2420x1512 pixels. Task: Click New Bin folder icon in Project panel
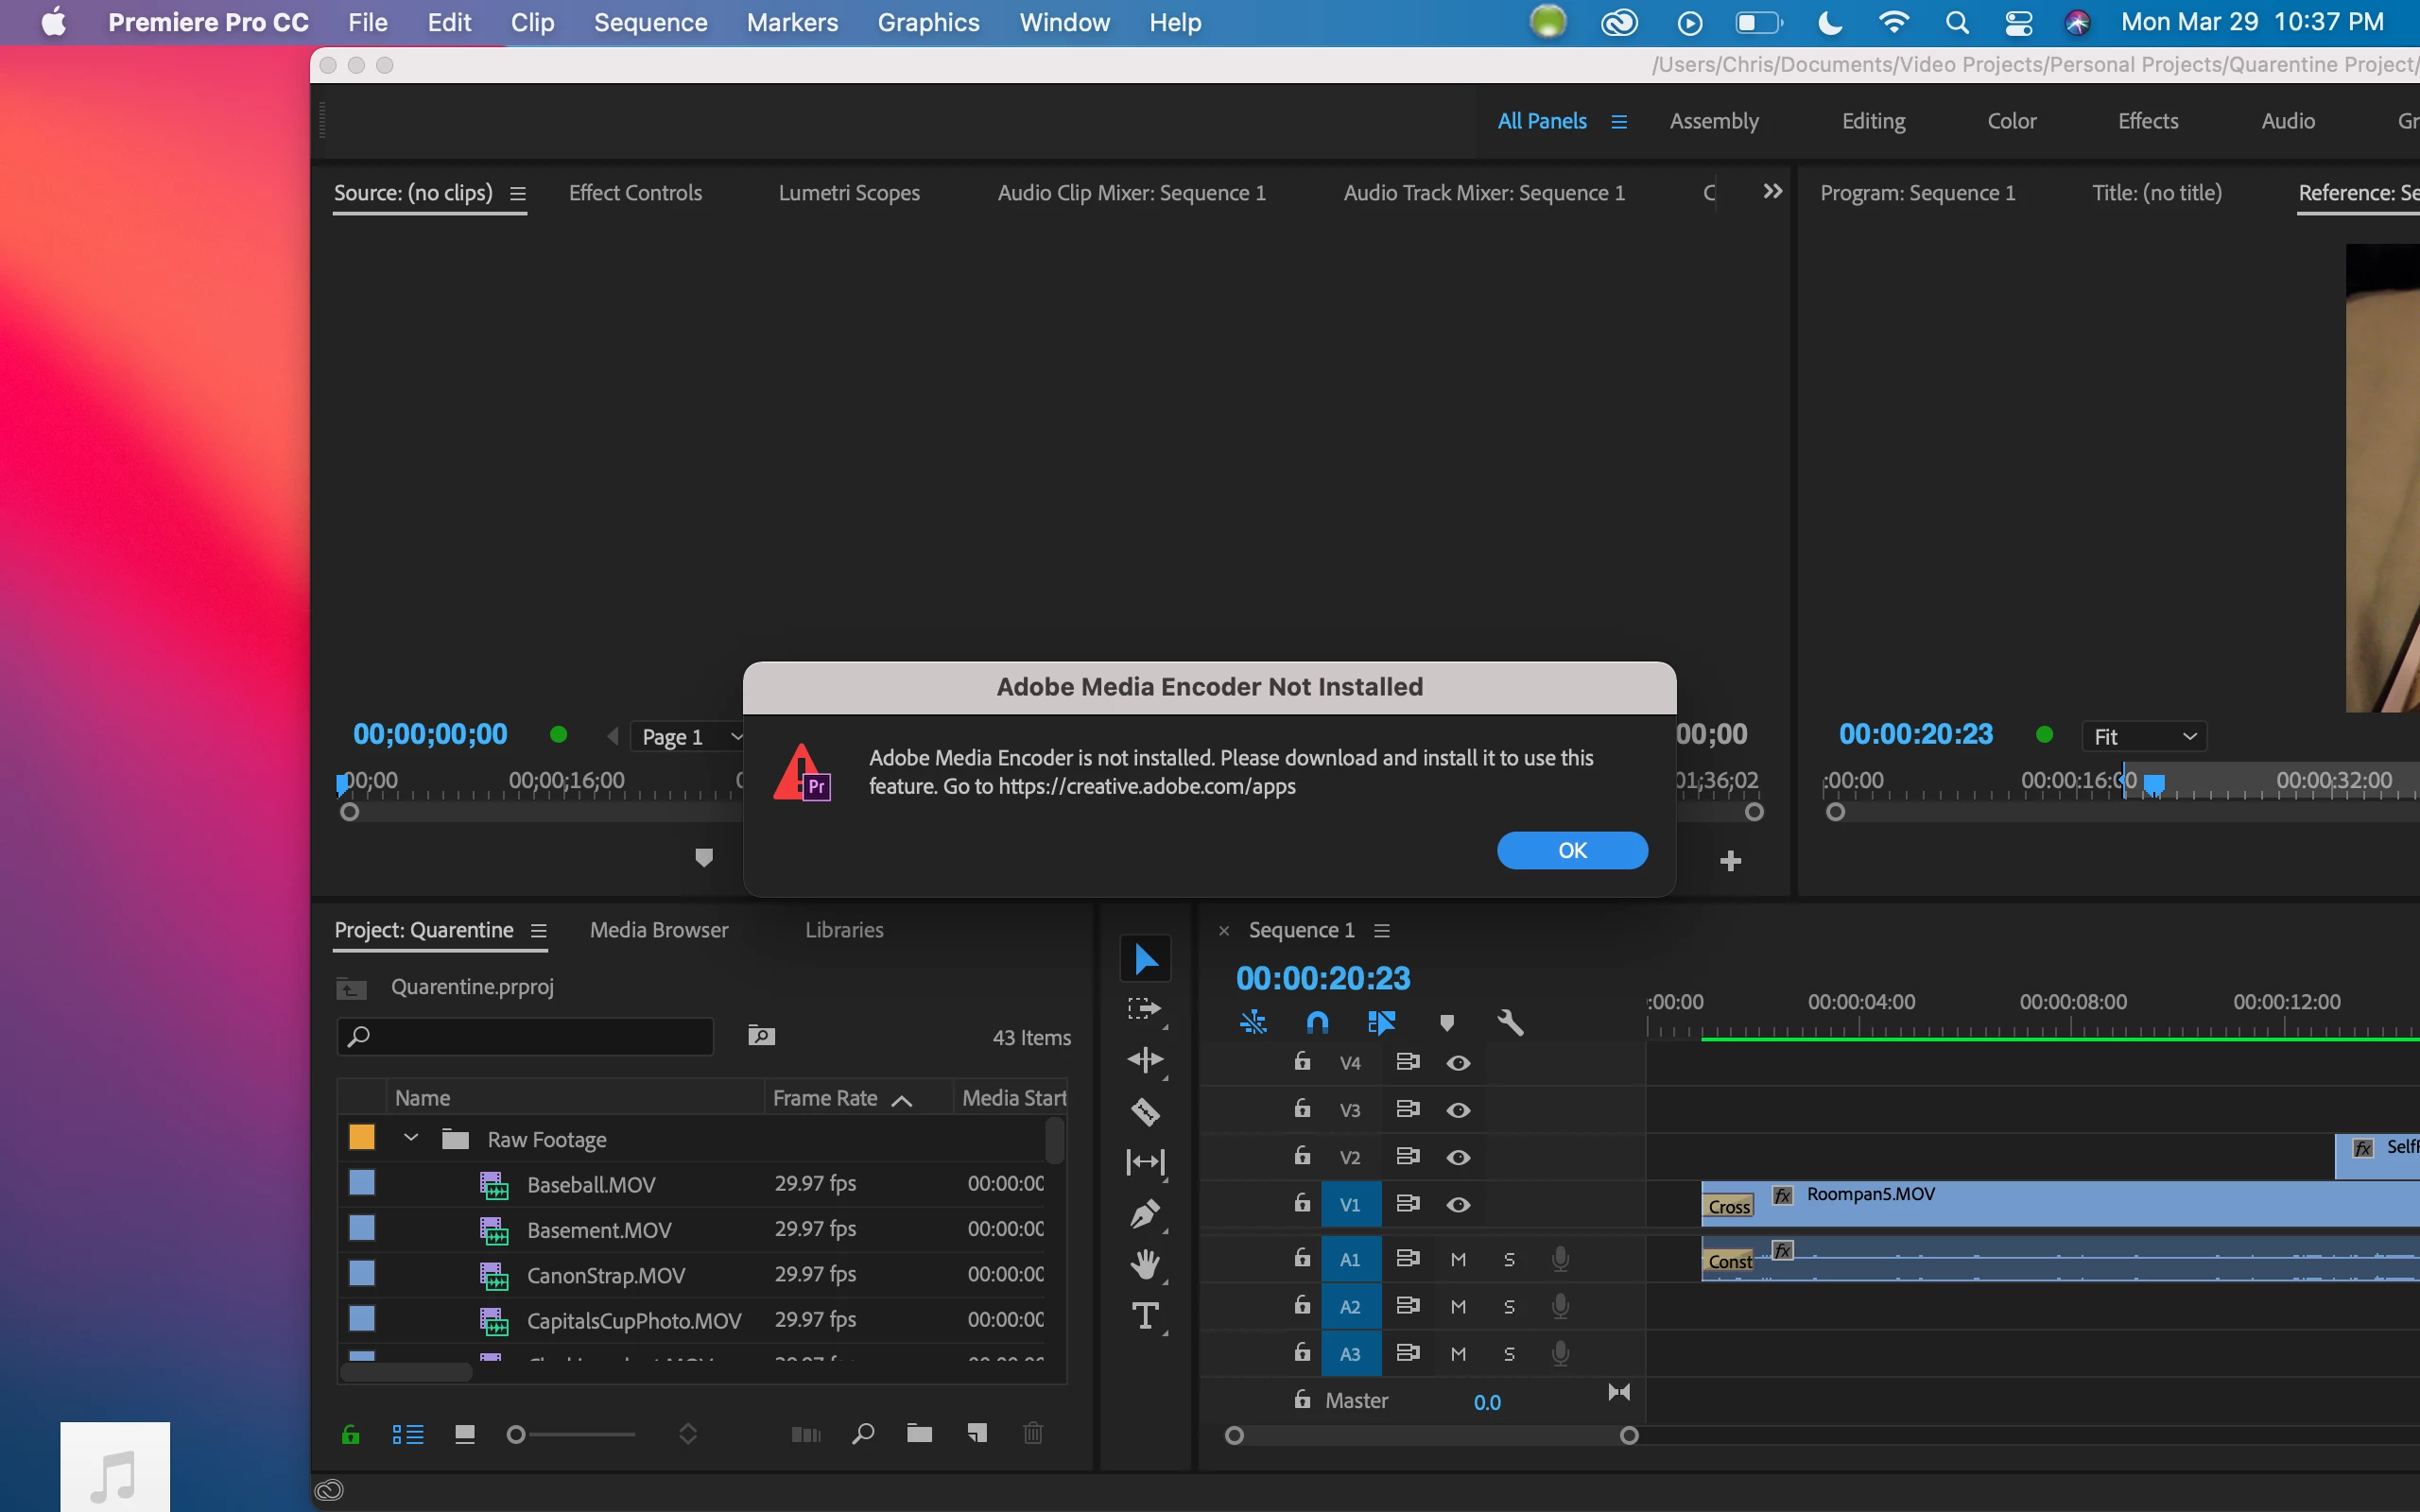click(x=919, y=1434)
